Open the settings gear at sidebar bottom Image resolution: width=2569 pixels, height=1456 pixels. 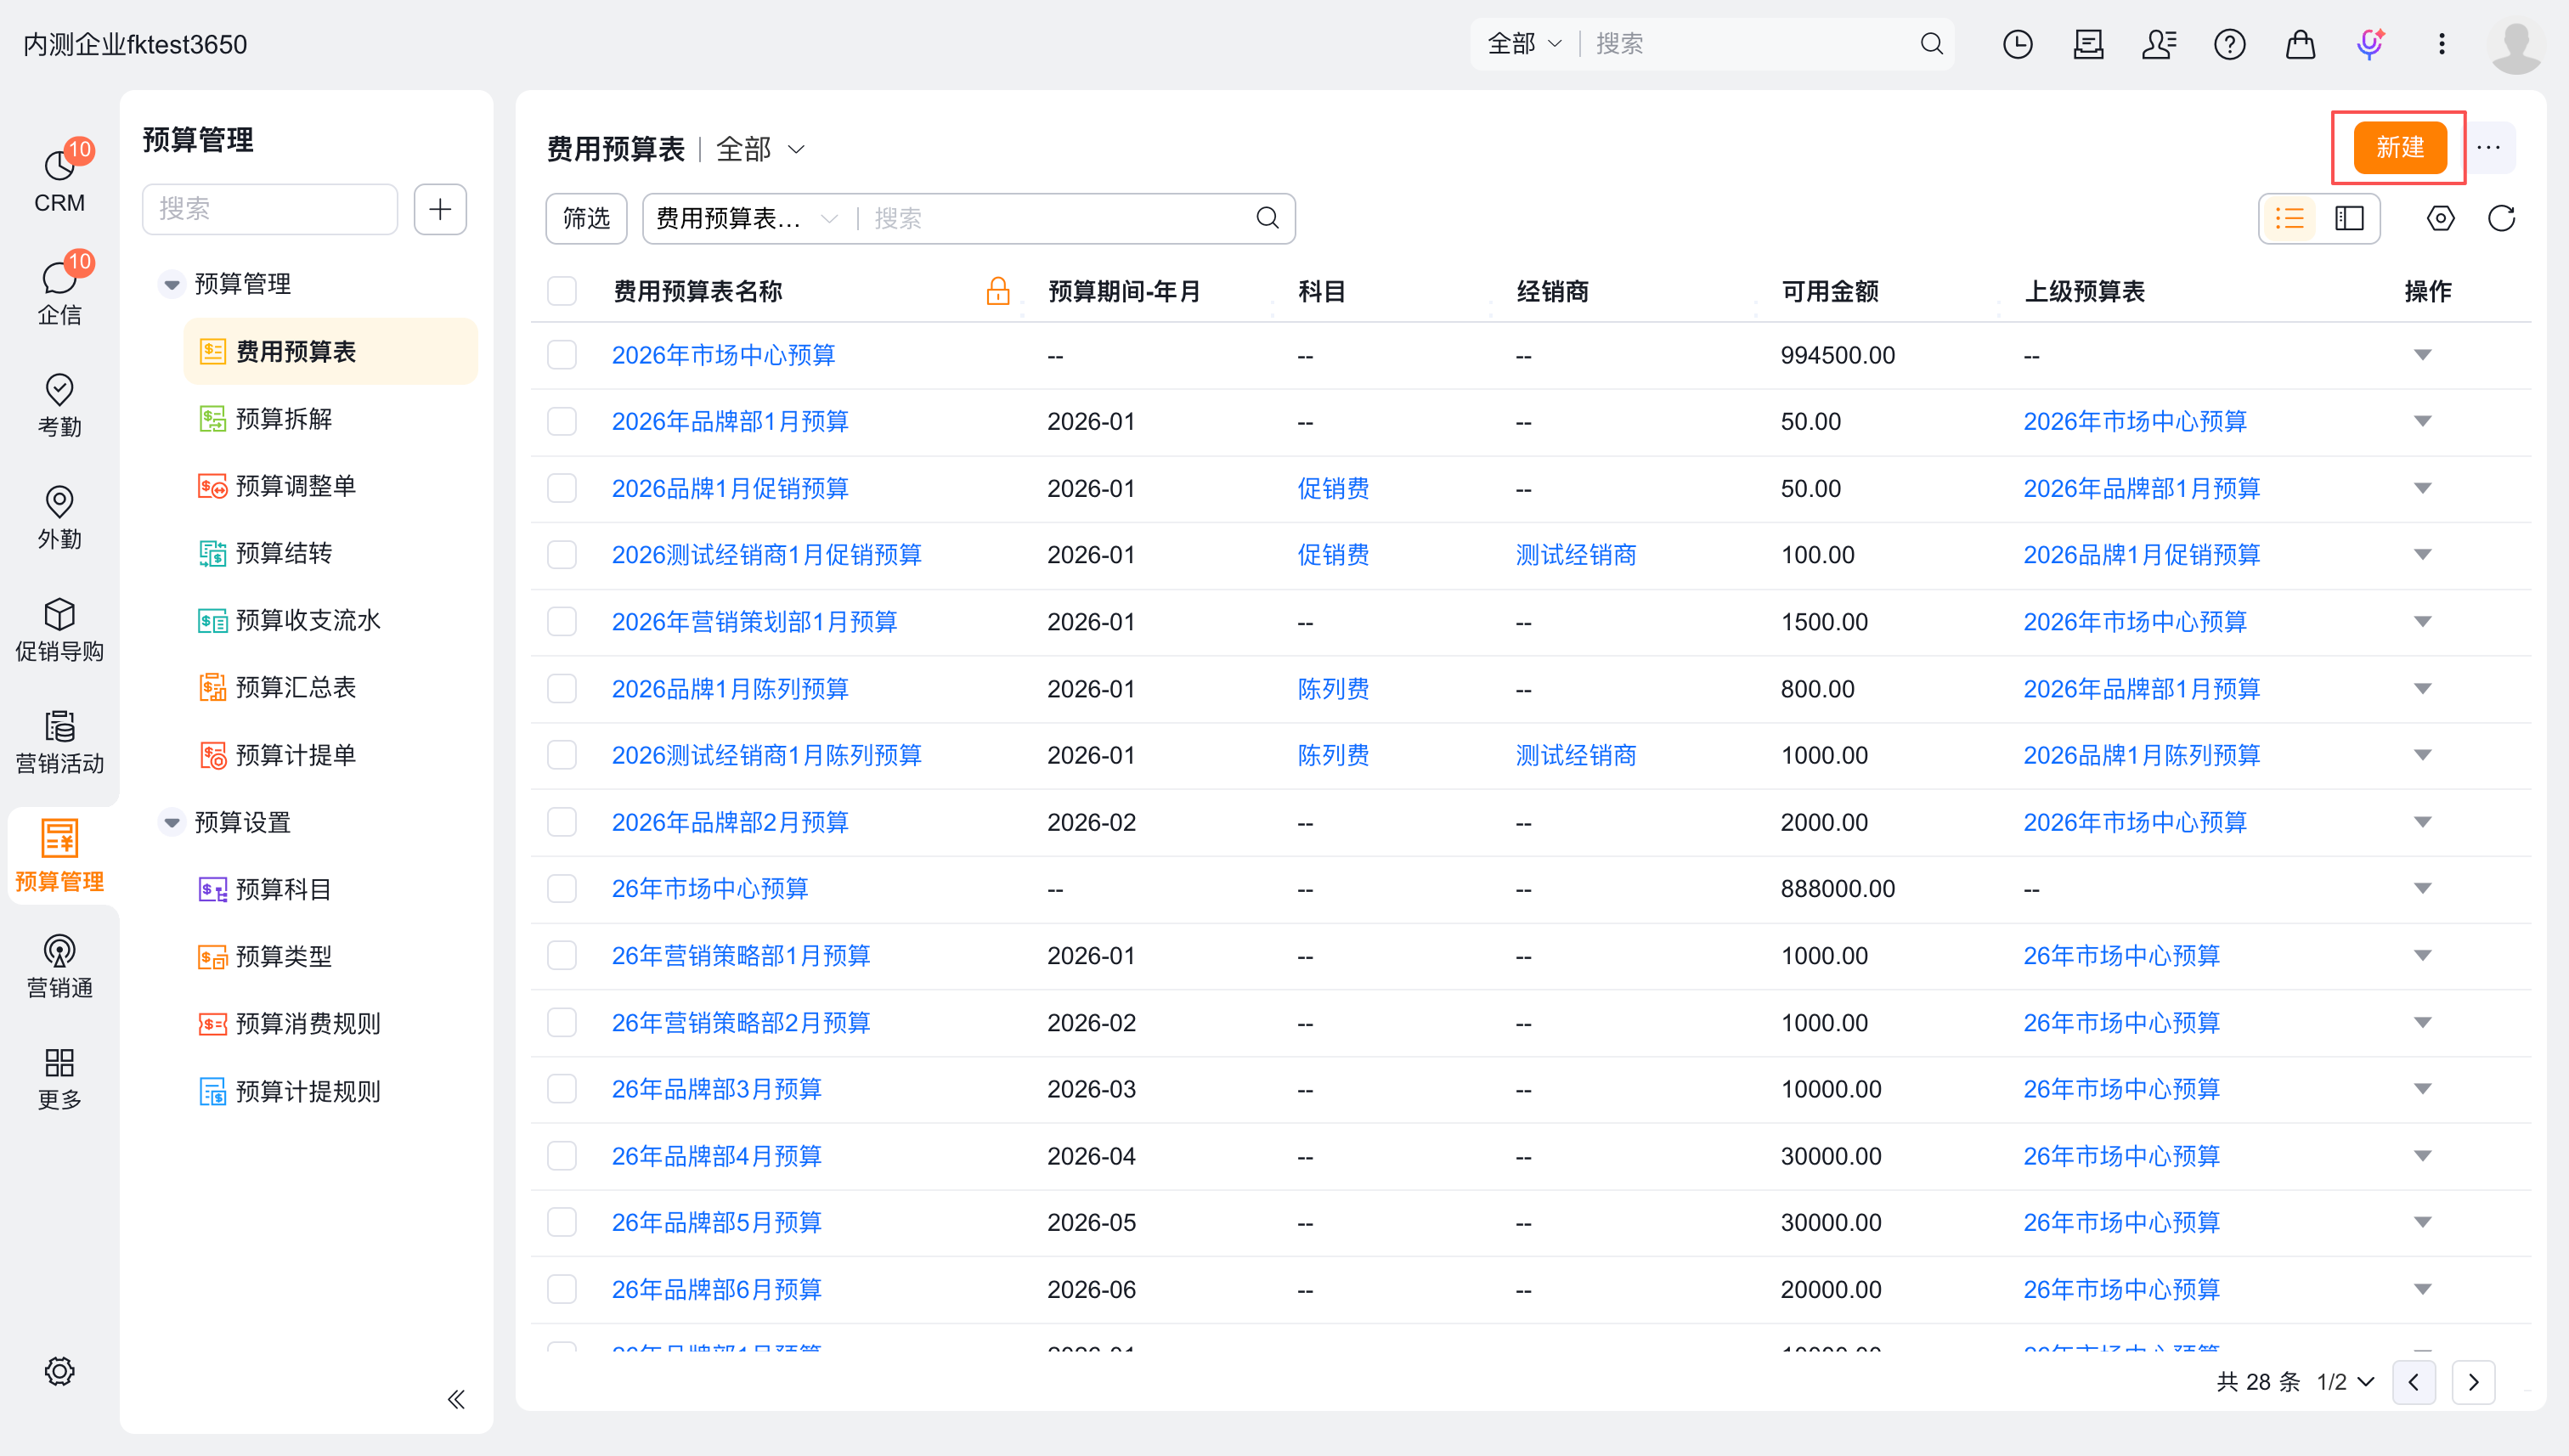(59, 1371)
